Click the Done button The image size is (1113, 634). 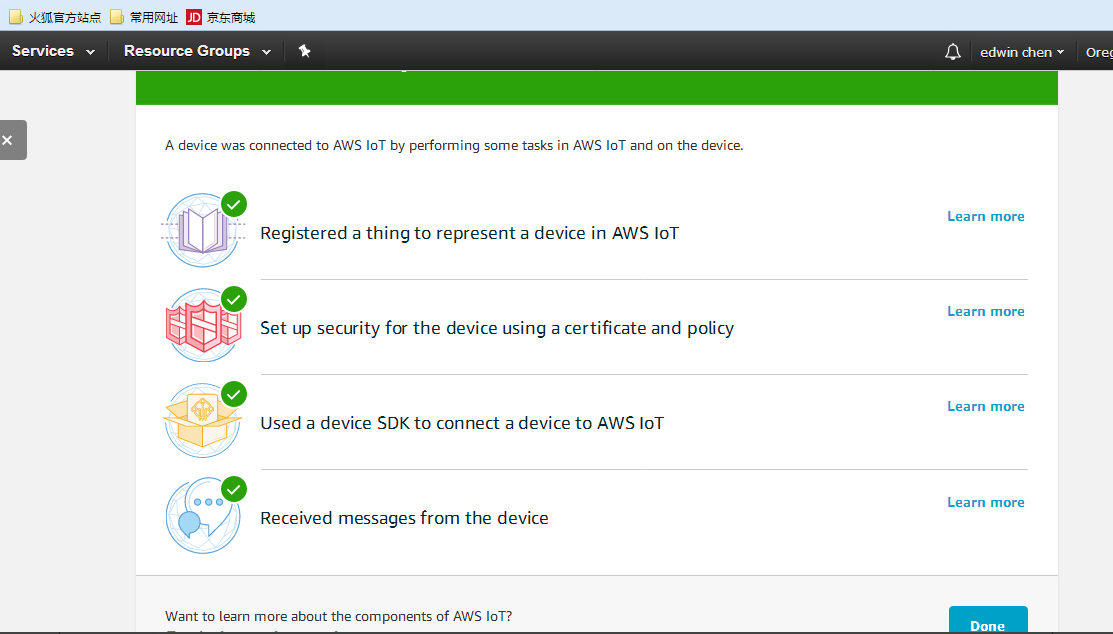988,621
